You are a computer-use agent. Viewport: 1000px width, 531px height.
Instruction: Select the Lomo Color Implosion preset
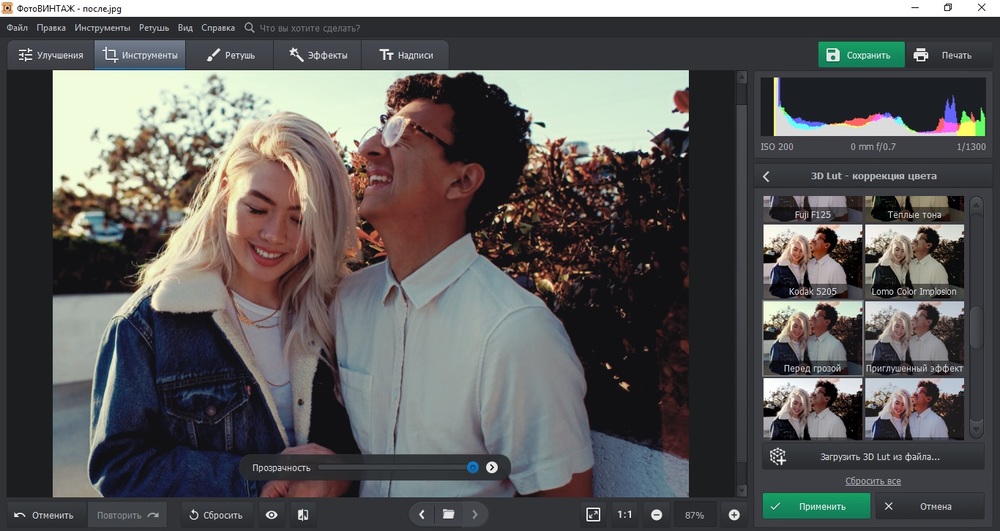915,261
